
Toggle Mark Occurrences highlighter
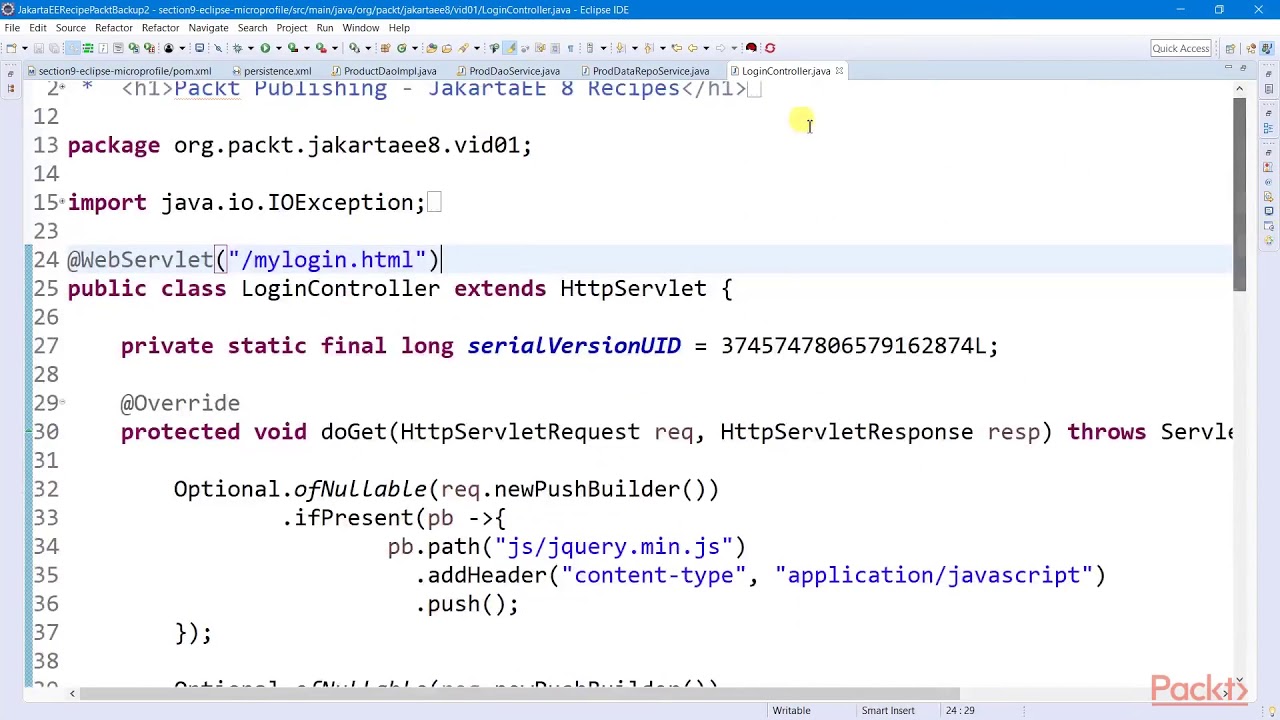(510, 48)
